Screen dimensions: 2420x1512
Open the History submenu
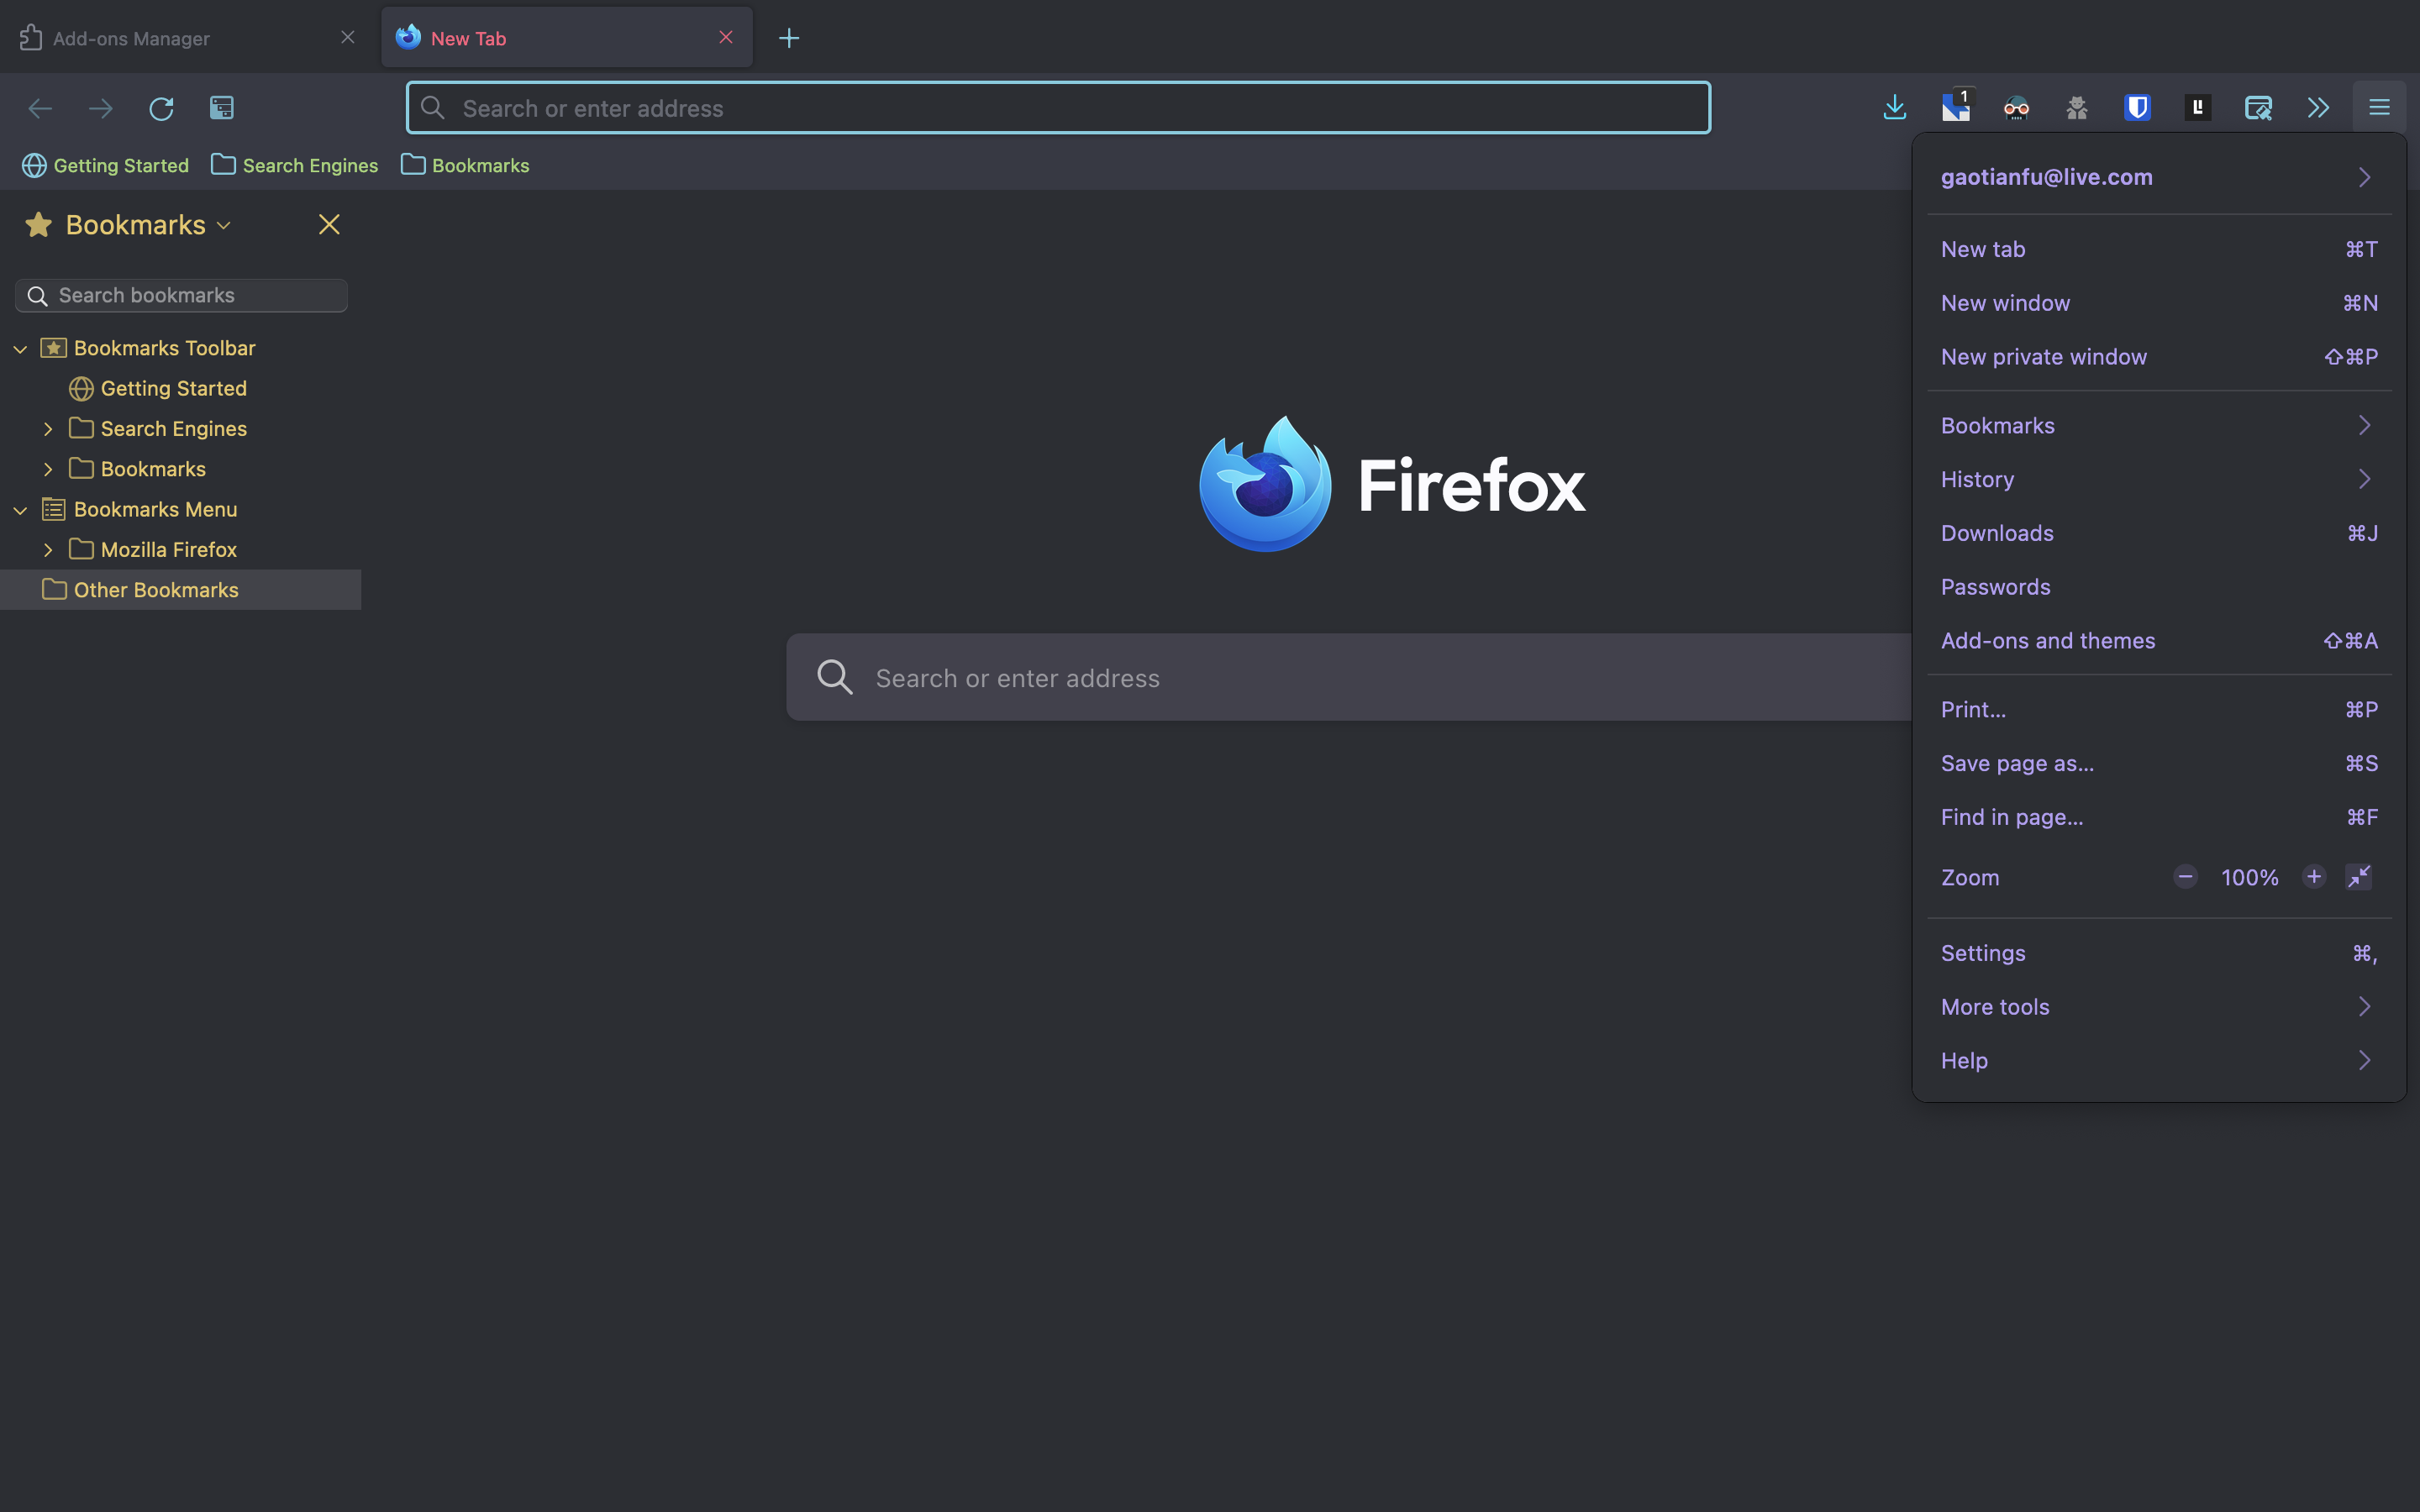coord(2159,479)
